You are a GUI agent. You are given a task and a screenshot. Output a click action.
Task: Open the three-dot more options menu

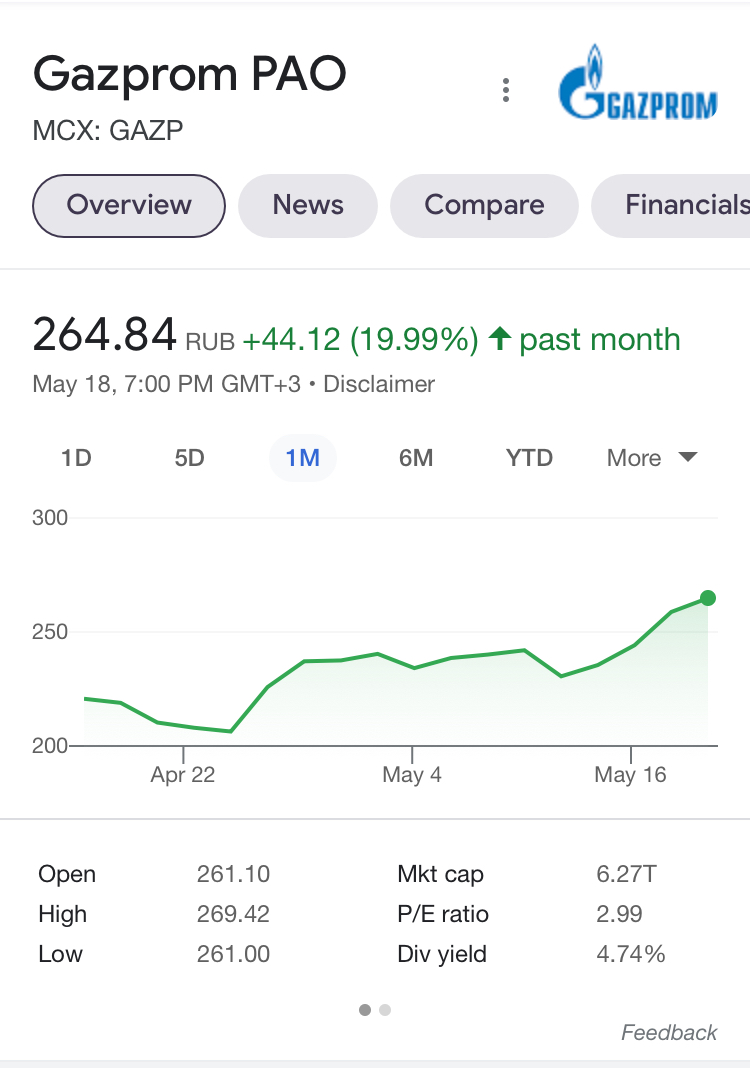(505, 90)
